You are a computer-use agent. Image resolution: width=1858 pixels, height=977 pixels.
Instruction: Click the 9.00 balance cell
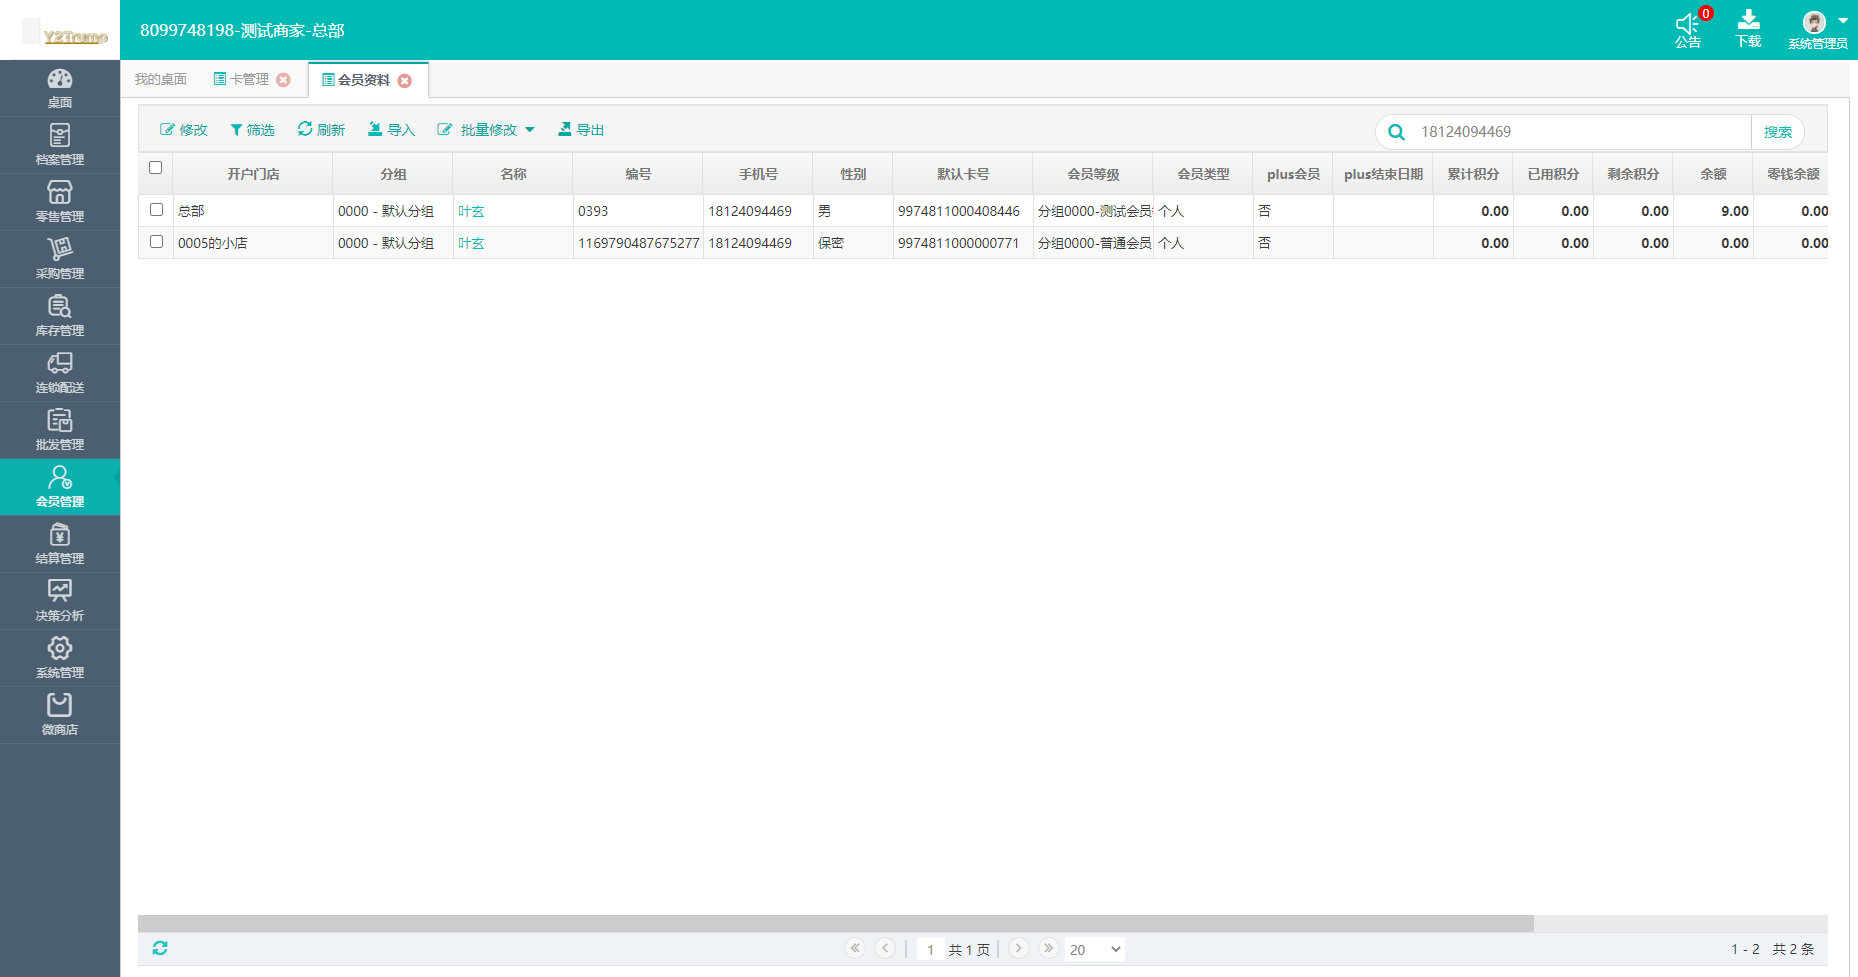[1713, 211]
